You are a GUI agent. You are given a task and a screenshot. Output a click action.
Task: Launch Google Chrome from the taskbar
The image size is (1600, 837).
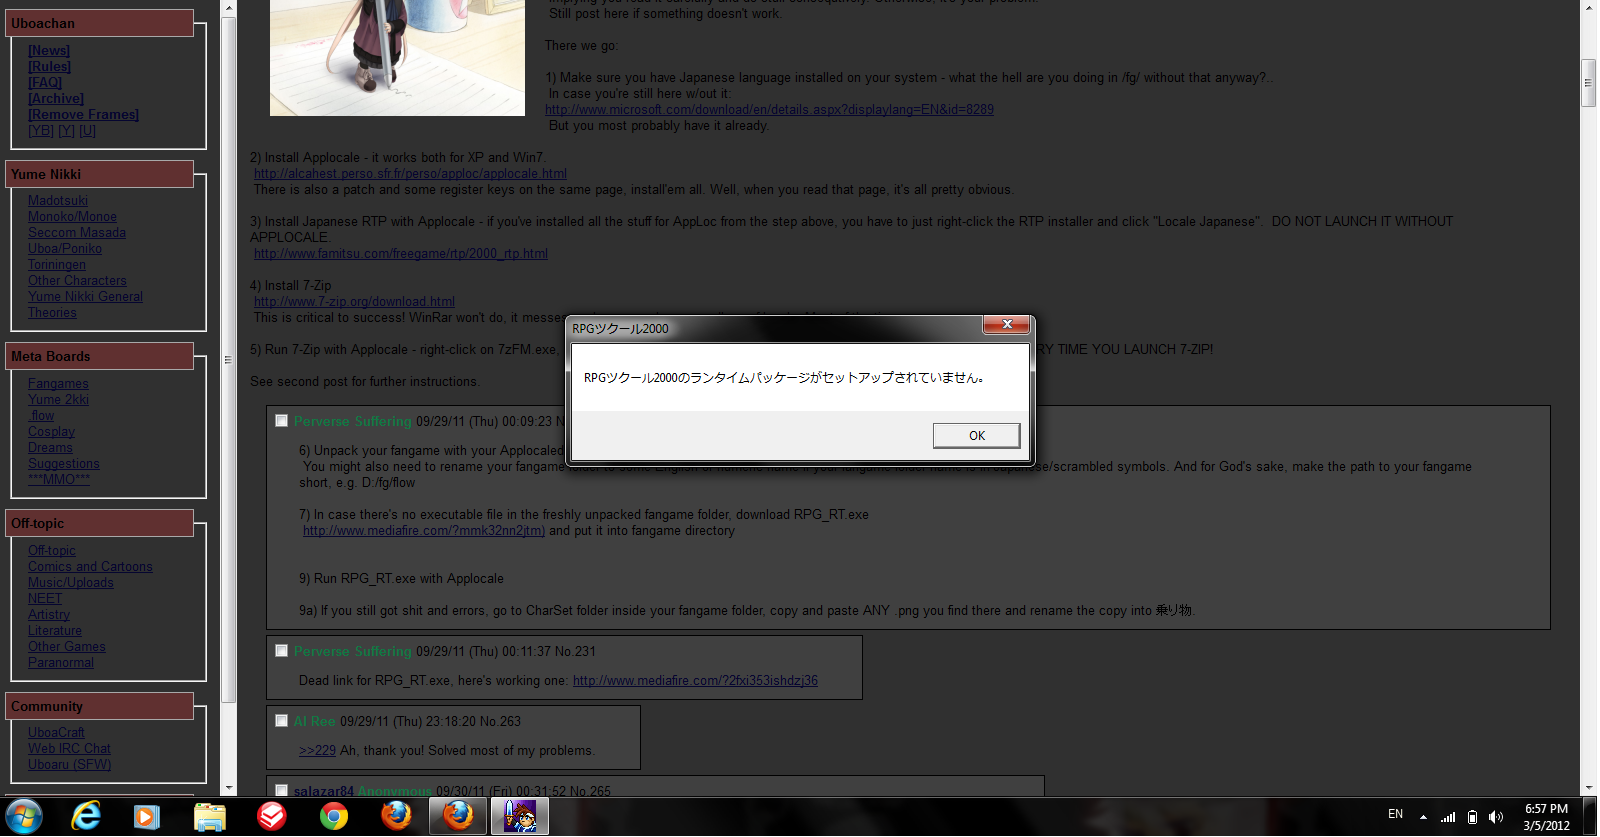tap(334, 817)
